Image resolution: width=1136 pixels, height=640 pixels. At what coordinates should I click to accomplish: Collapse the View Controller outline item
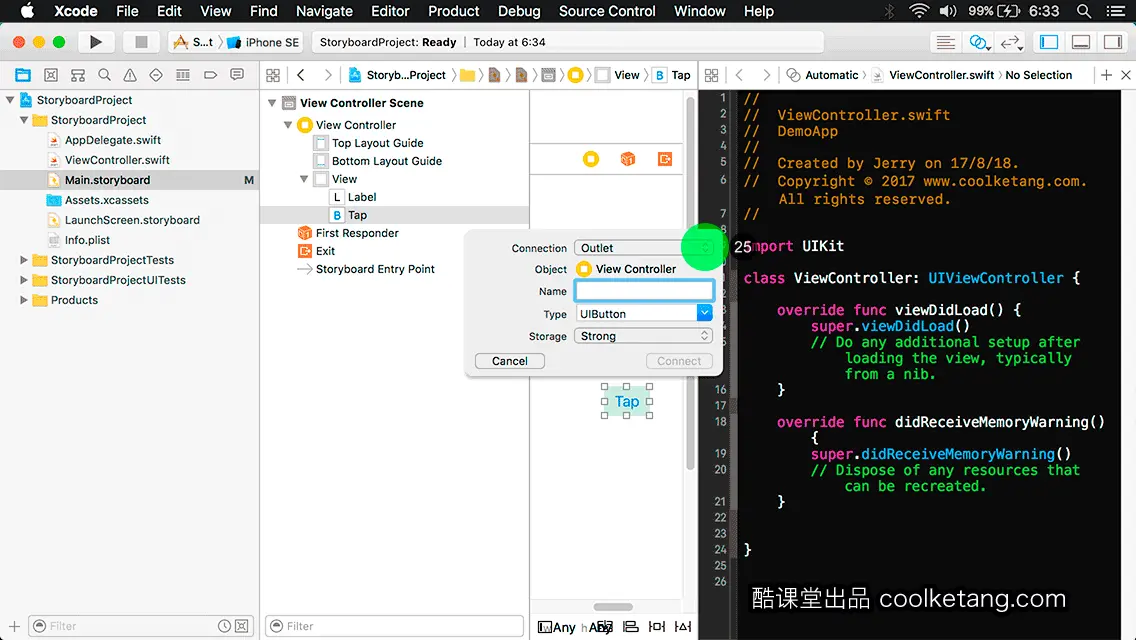point(288,125)
